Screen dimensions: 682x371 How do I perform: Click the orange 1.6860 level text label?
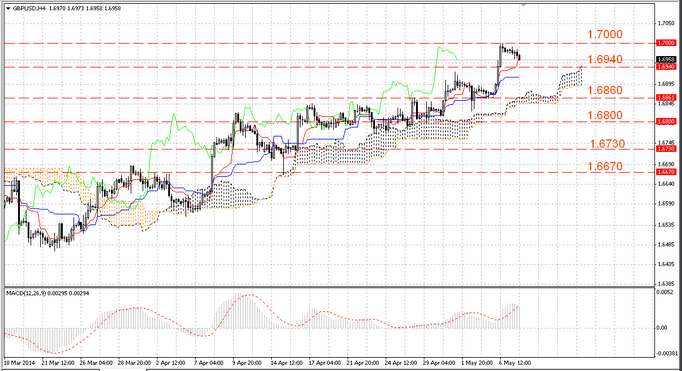pos(605,90)
